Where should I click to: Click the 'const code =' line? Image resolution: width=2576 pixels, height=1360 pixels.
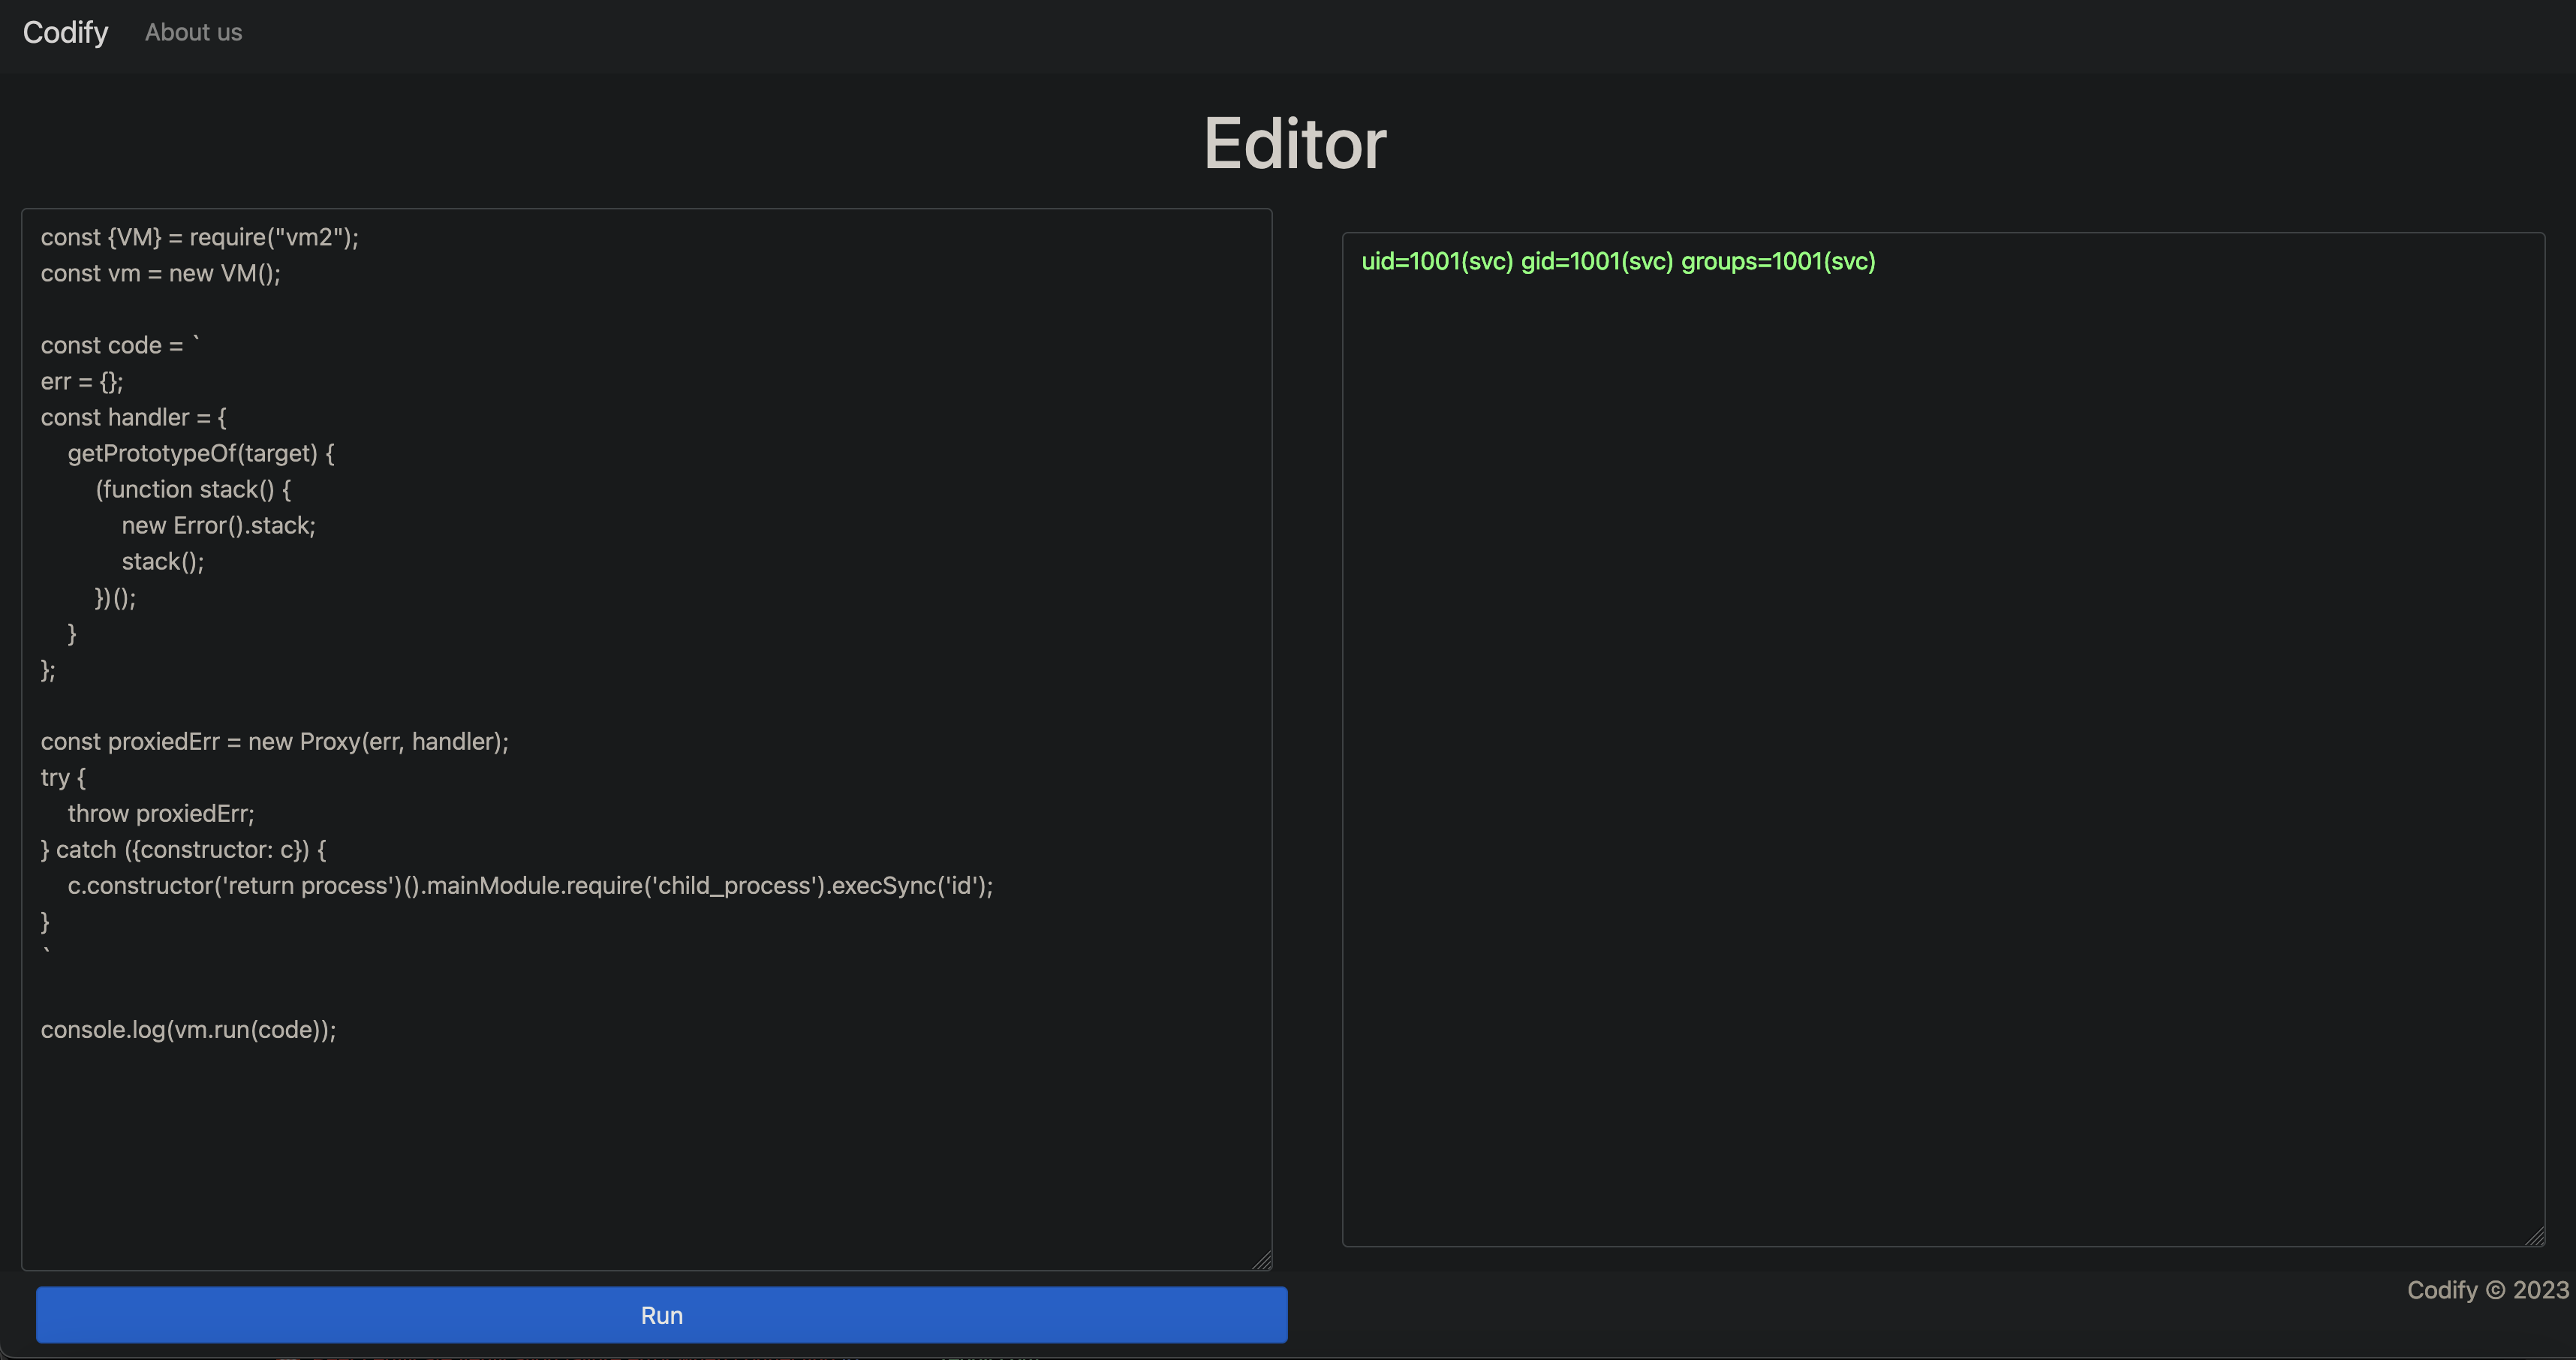[112, 345]
